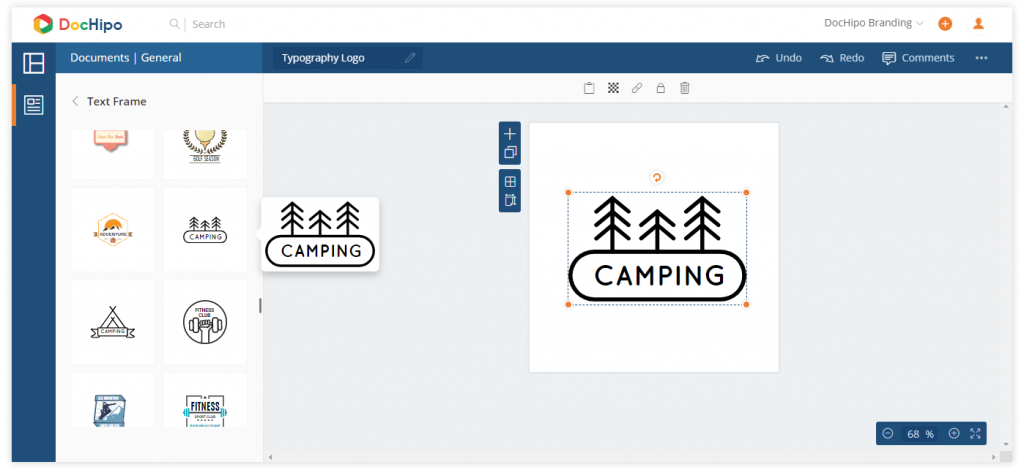
Task: Click the Undo button
Action: tap(778, 58)
